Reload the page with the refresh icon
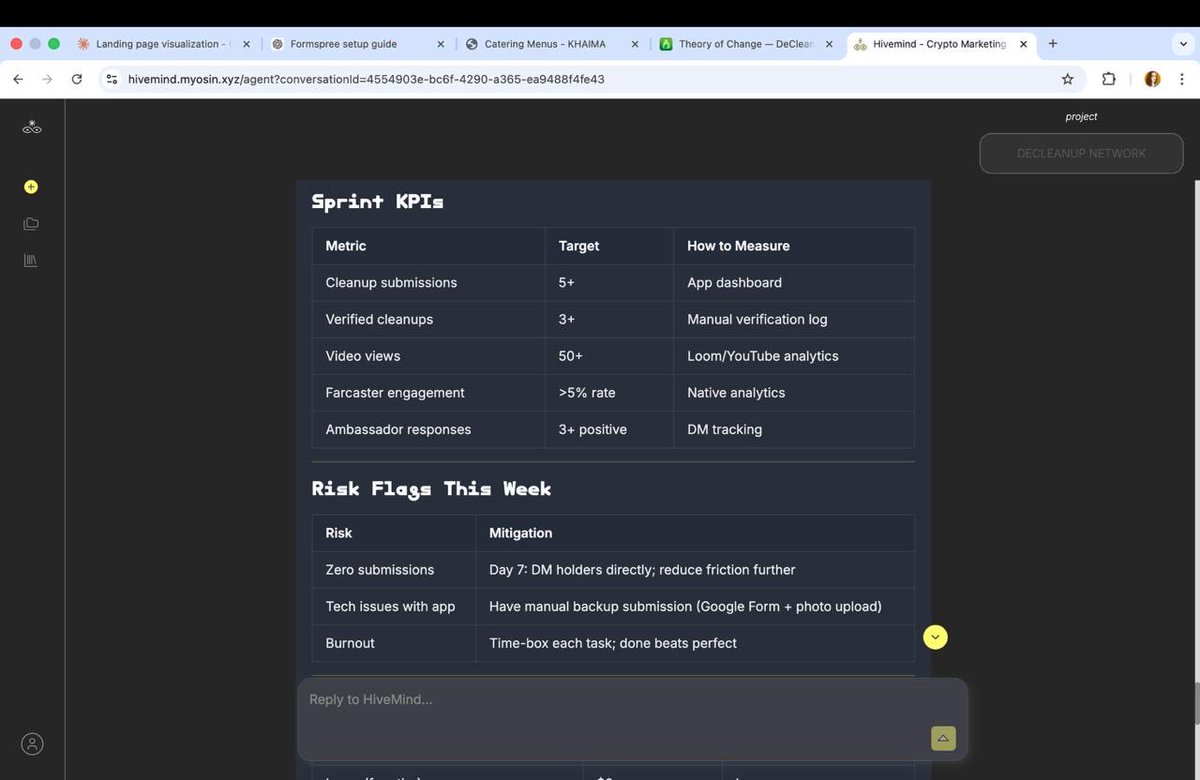 point(77,78)
